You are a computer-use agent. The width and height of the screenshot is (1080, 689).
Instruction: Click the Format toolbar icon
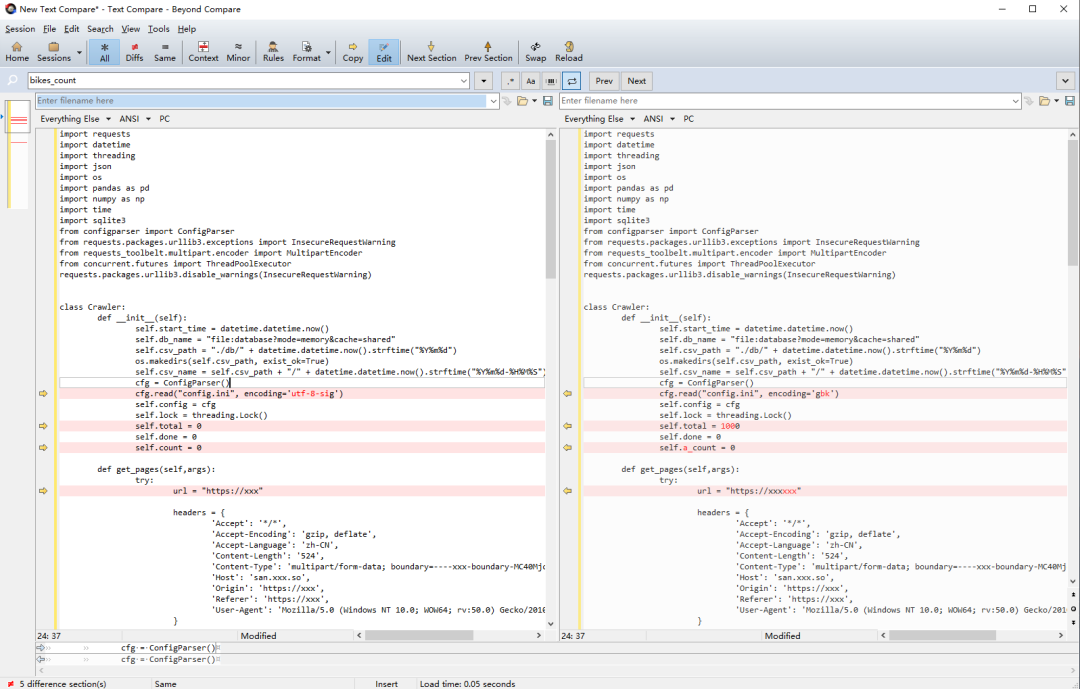[307, 52]
